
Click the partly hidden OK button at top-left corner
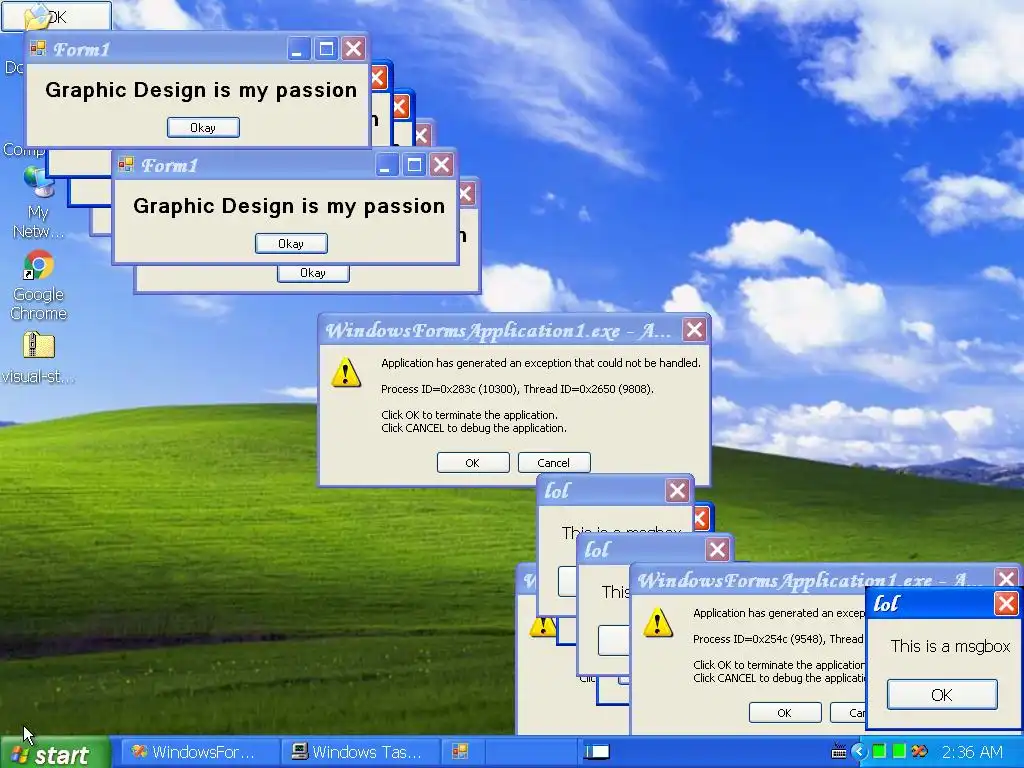(x=56, y=16)
